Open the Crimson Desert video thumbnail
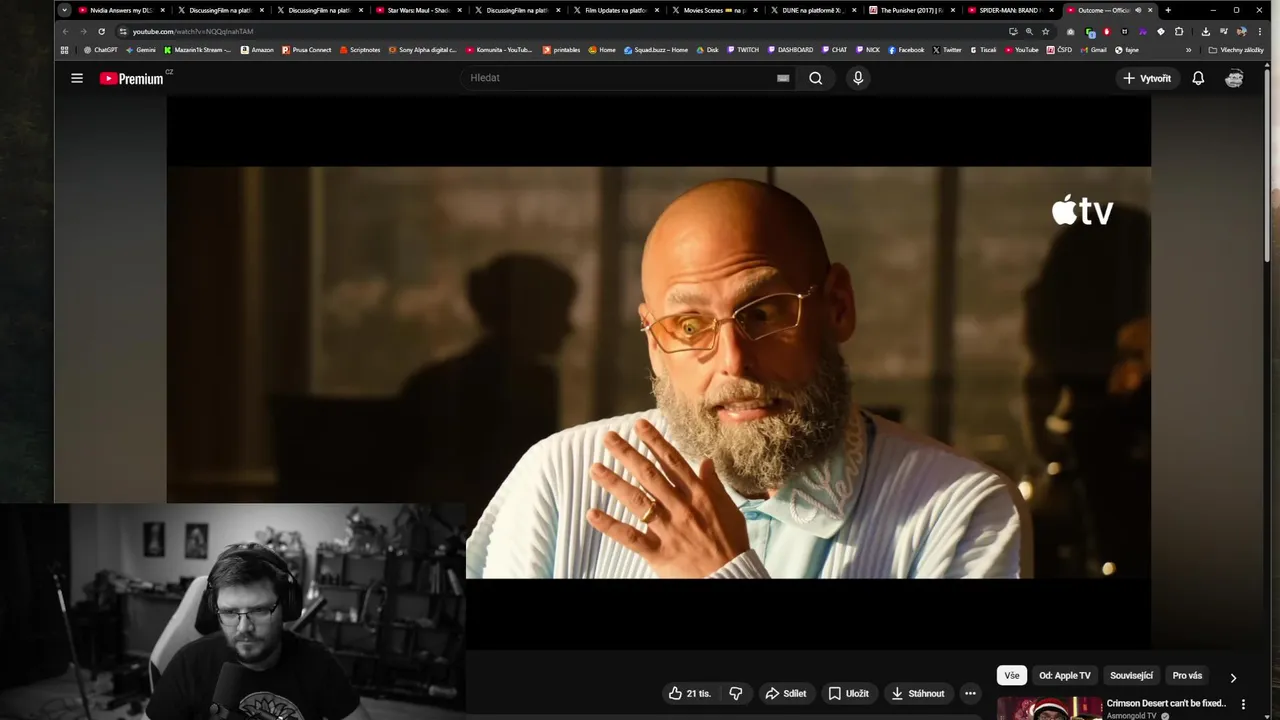 point(1049,708)
